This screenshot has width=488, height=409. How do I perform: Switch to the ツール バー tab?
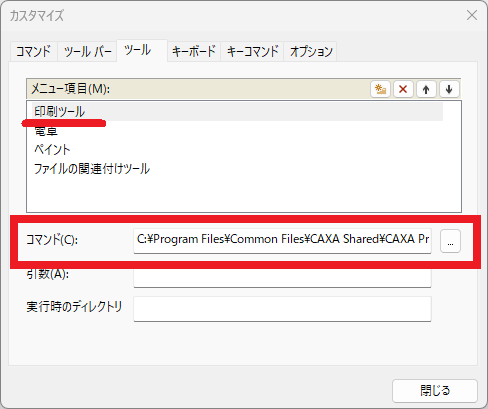click(87, 51)
